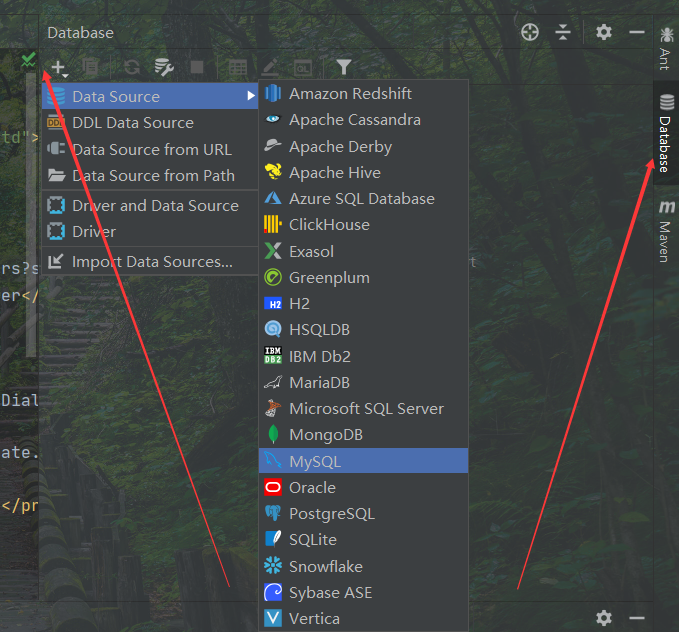Open Database panel settings gear icon
The width and height of the screenshot is (679, 632).
tap(604, 32)
